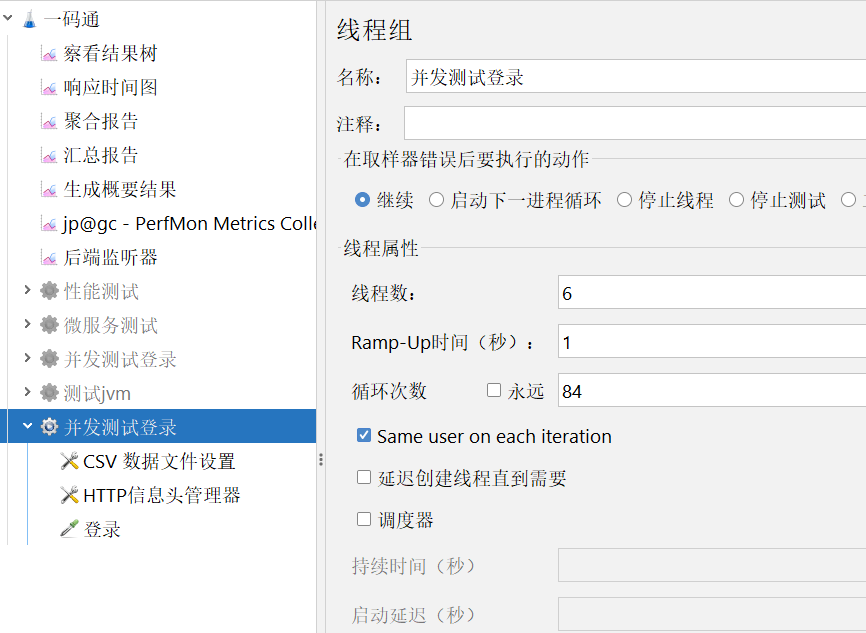The height and width of the screenshot is (633, 866).
Task: Click the 一码通 test plan flask icon
Action: (x=29, y=20)
